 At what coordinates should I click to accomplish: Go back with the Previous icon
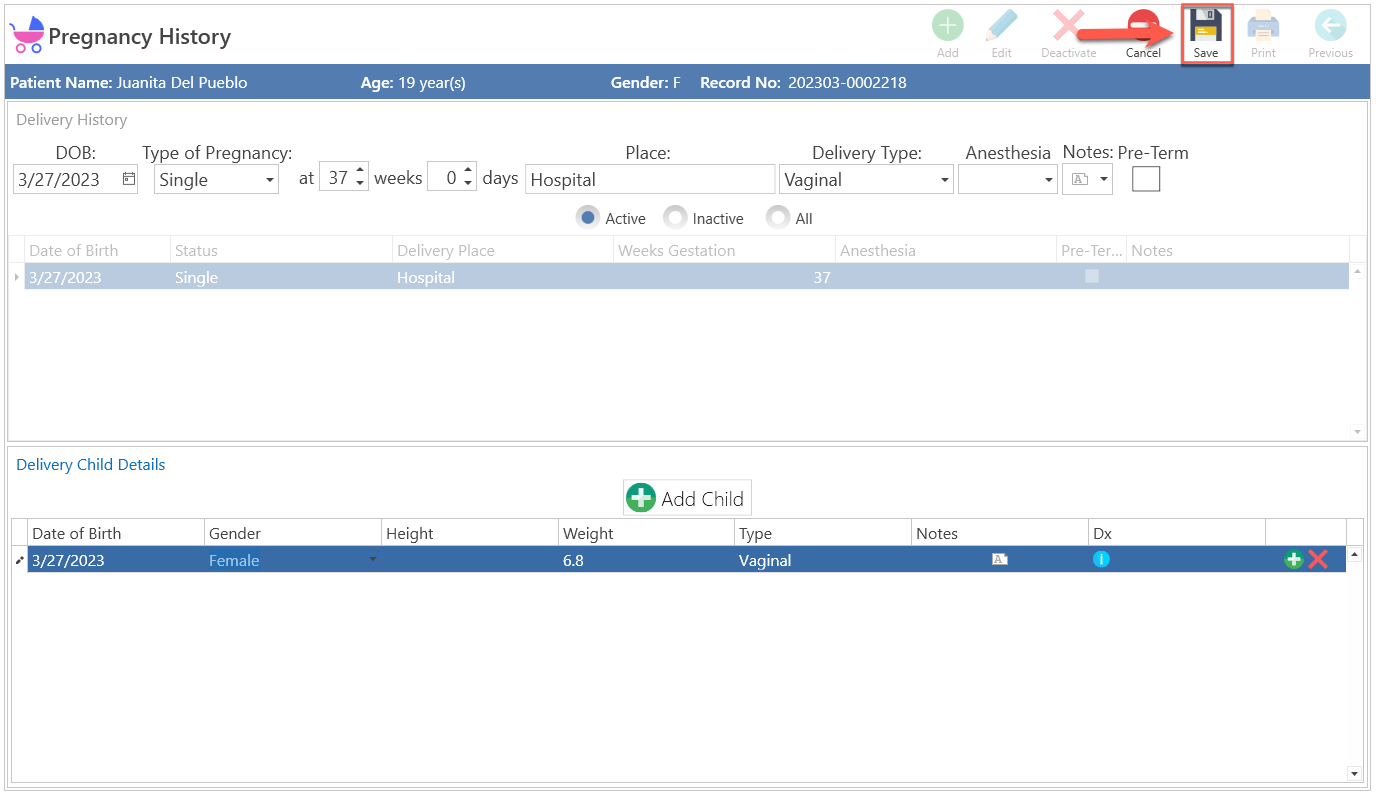tap(1330, 26)
